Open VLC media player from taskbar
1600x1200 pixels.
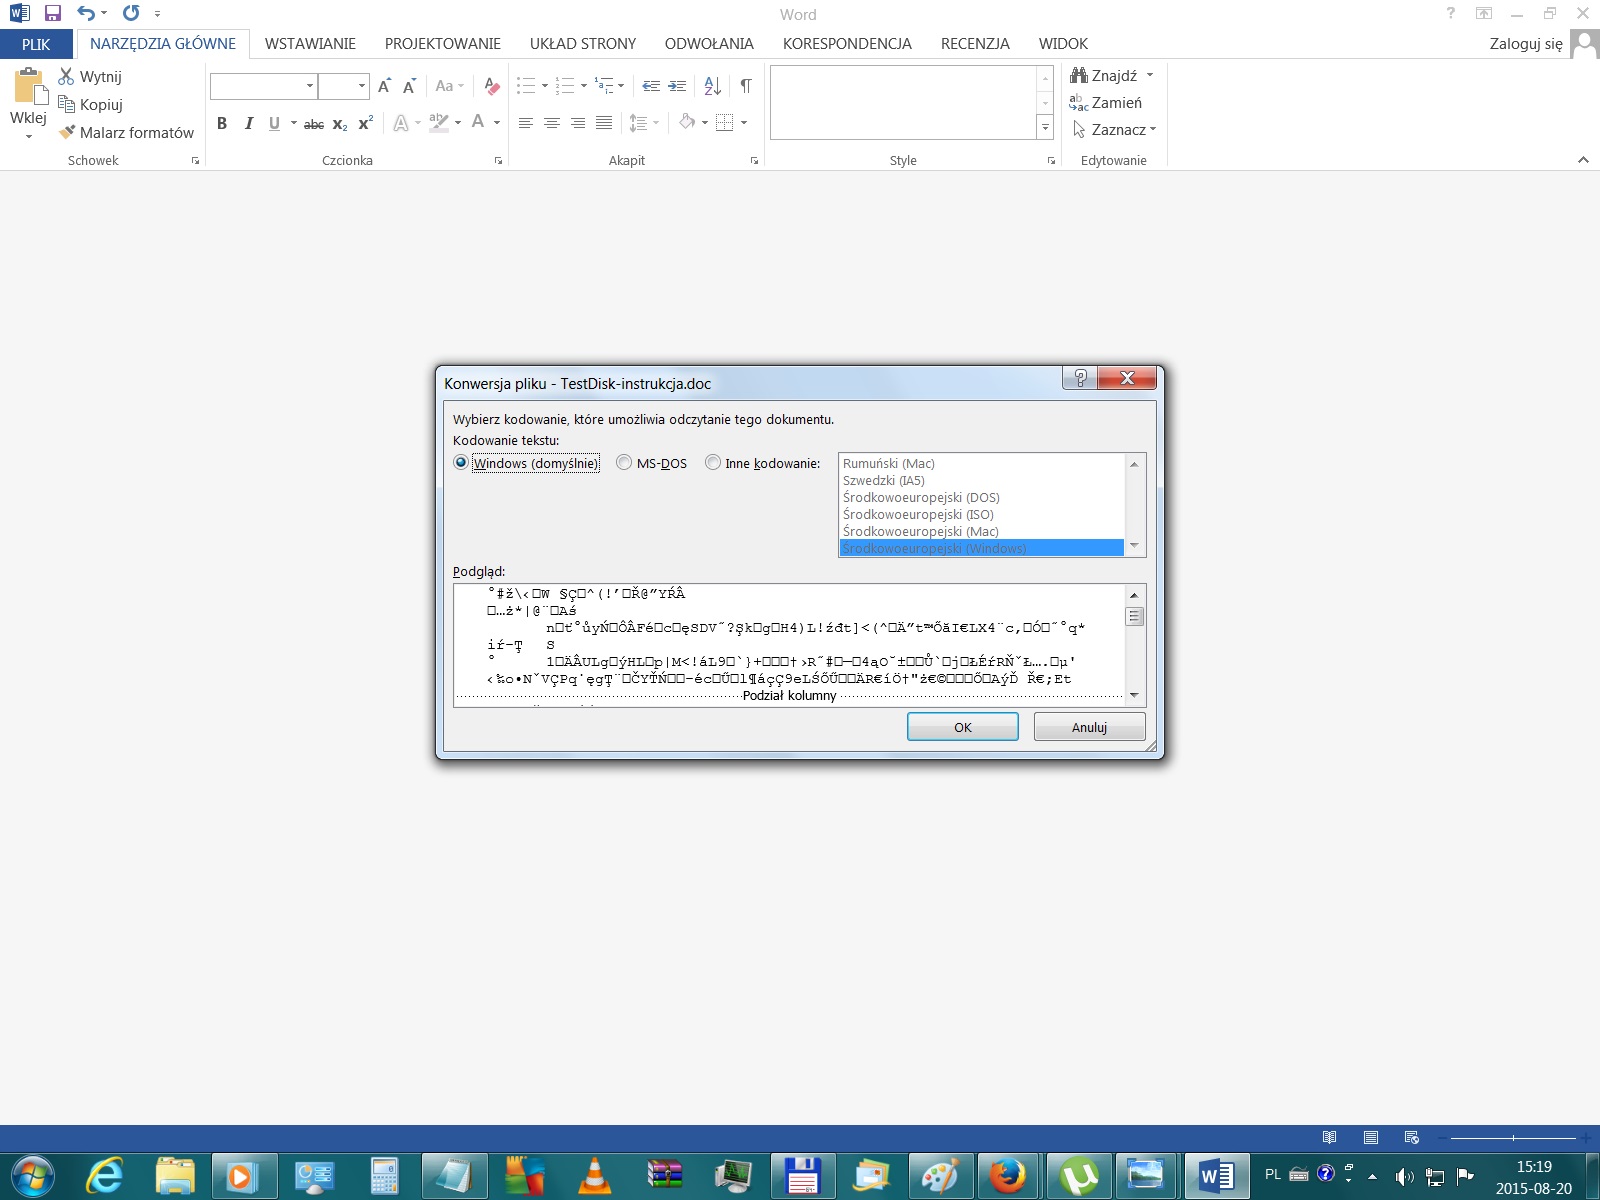click(595, 1175)
